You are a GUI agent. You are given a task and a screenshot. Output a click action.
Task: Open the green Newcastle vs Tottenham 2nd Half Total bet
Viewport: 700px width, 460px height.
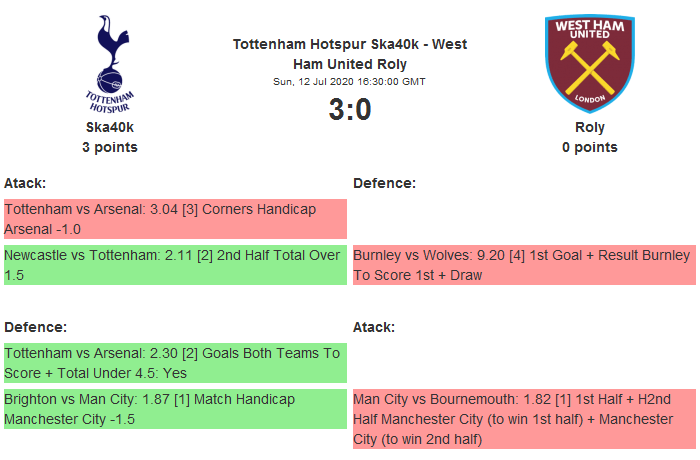pos(175,265)
